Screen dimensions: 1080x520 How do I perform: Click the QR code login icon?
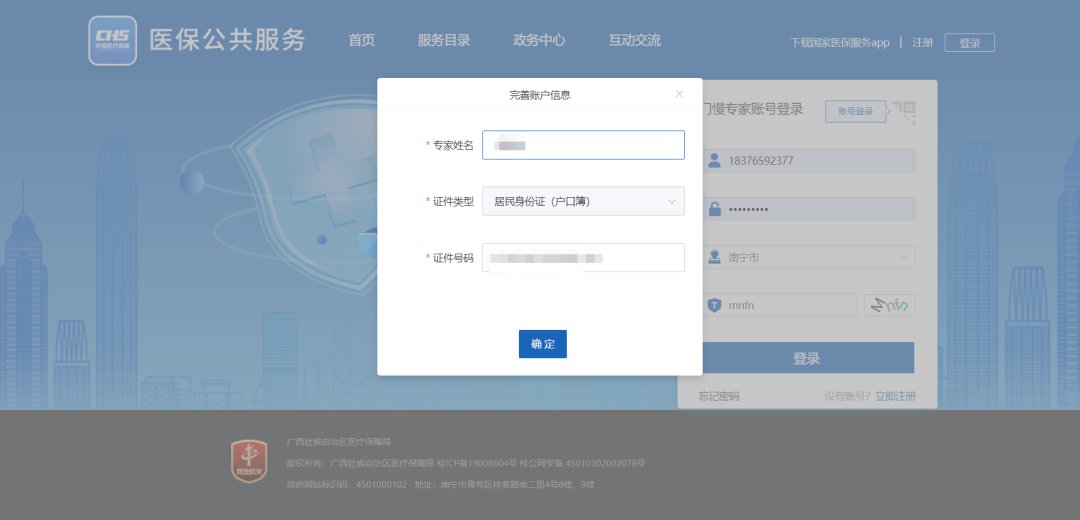pos(903,111)
